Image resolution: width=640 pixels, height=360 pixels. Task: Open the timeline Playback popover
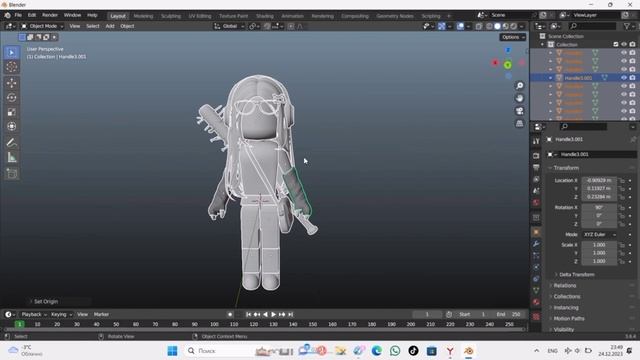[x=33, y=315]
